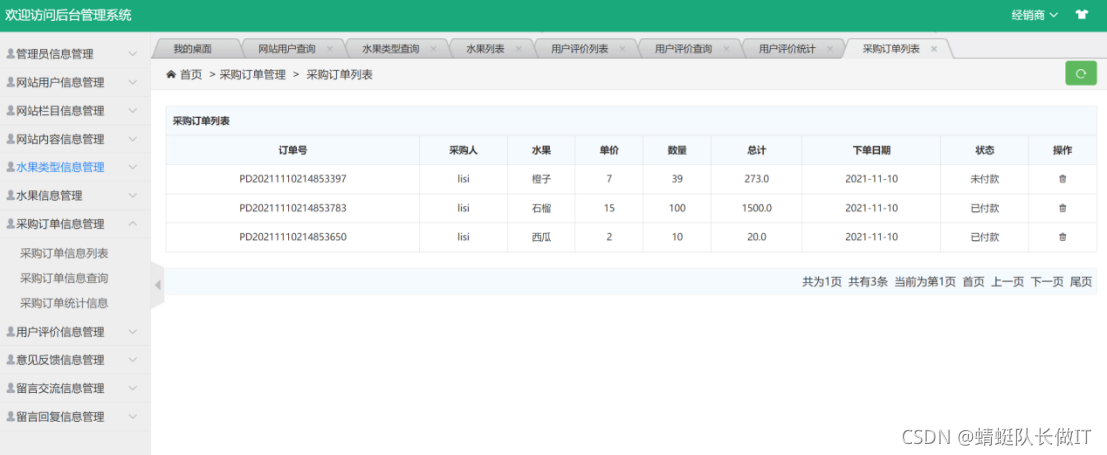Go to 下一页 in pagination

pos(1047,282)
